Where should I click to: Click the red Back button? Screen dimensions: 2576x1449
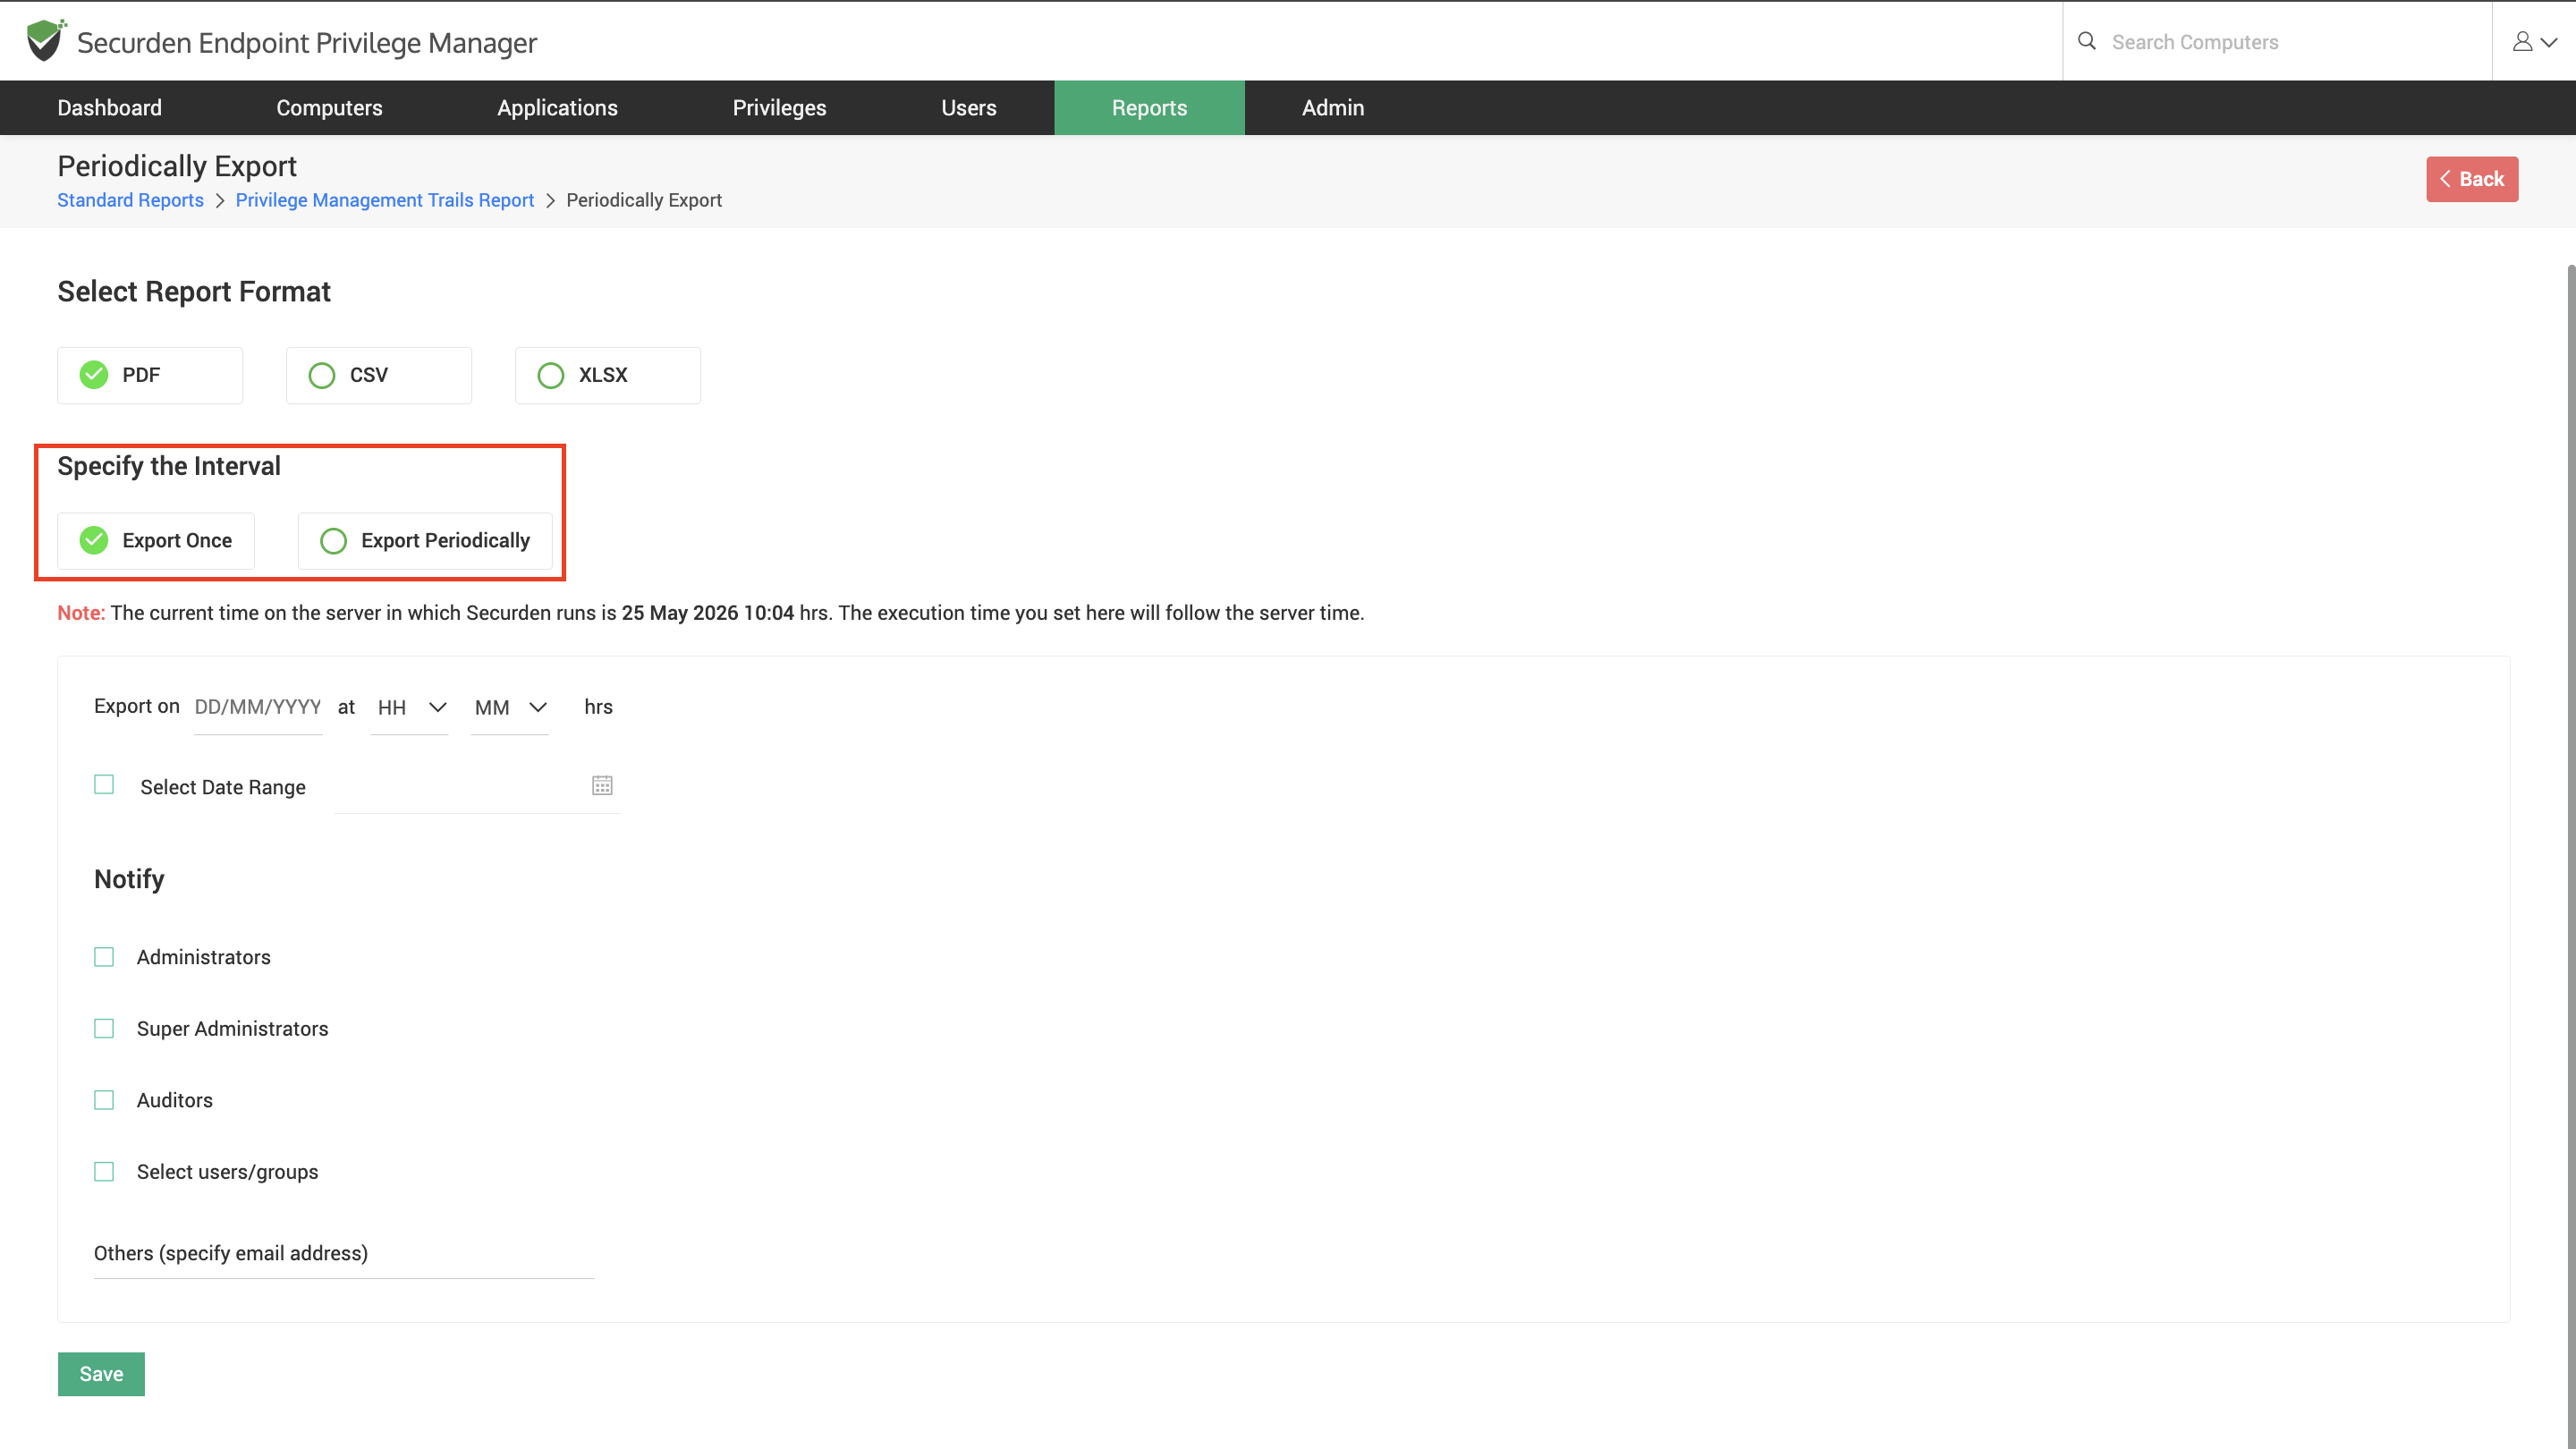point(2471,179)
